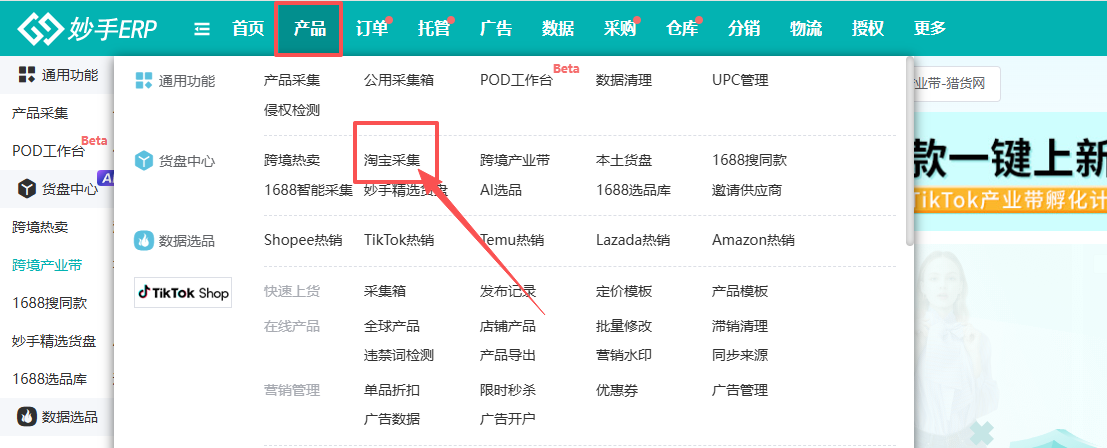
Task: Open 单品折扣
Action: coord(392,390)
